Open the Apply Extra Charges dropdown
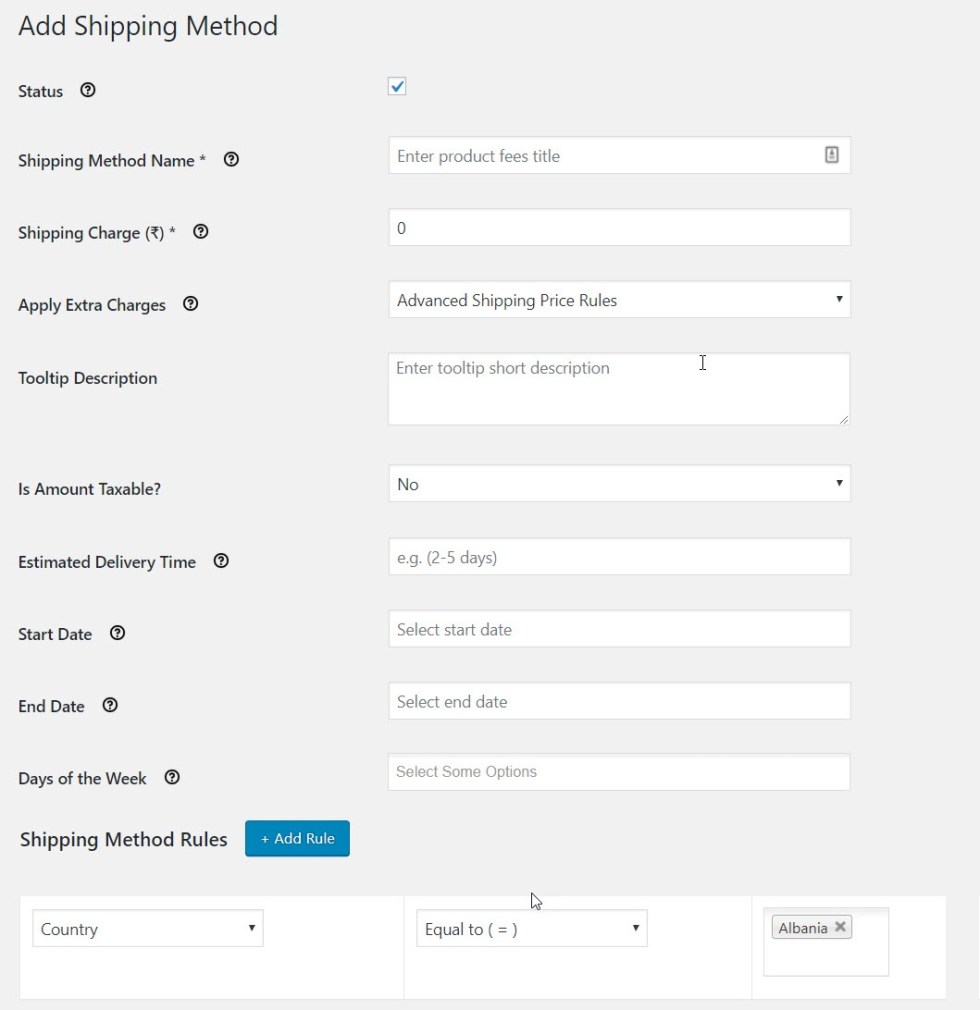 618,299
